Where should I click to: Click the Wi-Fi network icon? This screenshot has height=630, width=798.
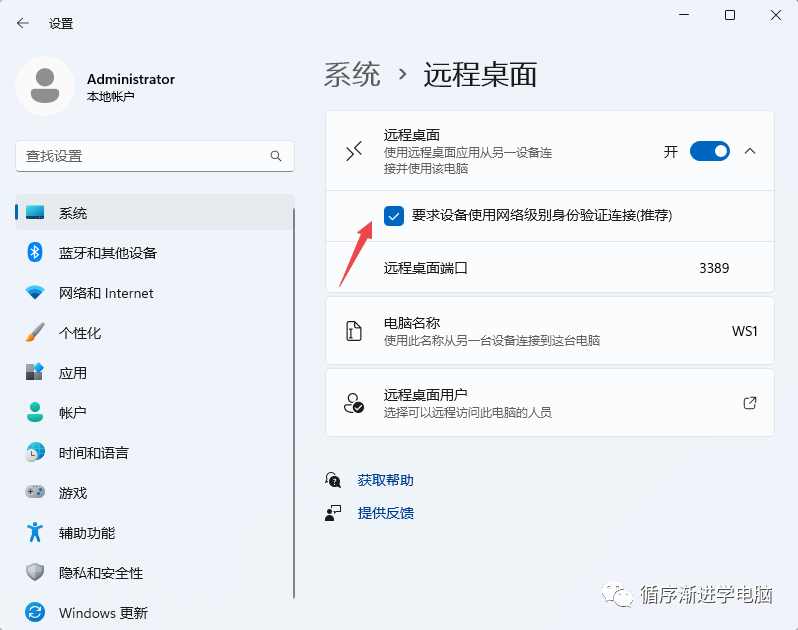tap(35, 292)
